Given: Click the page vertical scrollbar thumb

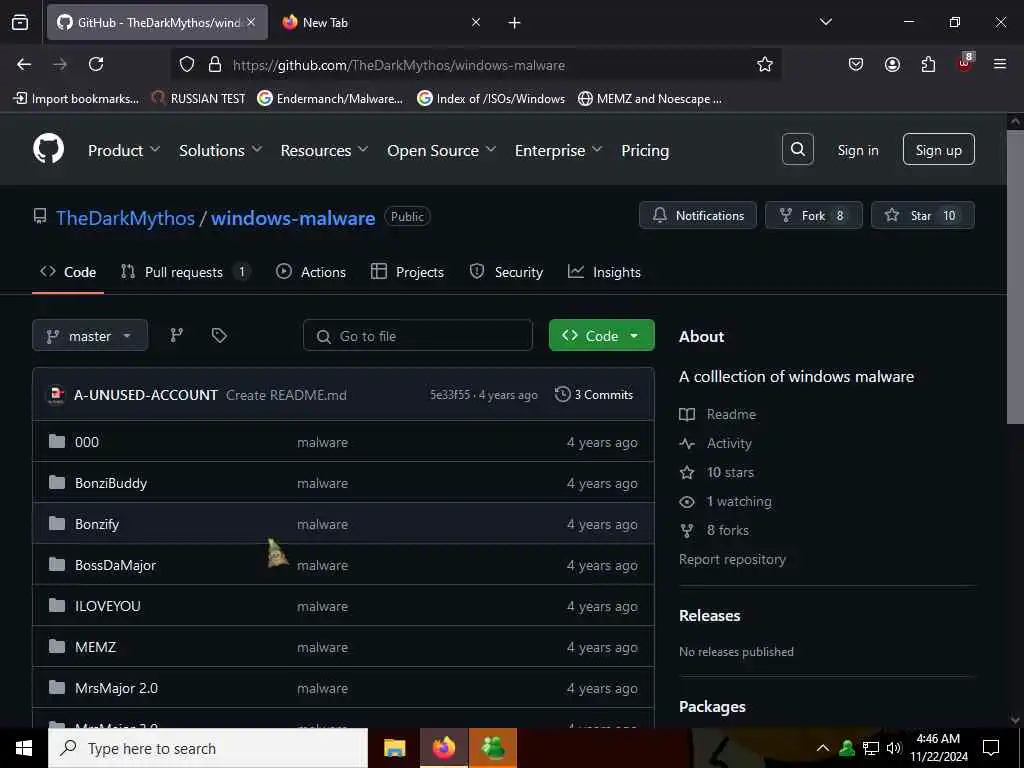Looking at the screenshot, I should [x=1015, y=277].
